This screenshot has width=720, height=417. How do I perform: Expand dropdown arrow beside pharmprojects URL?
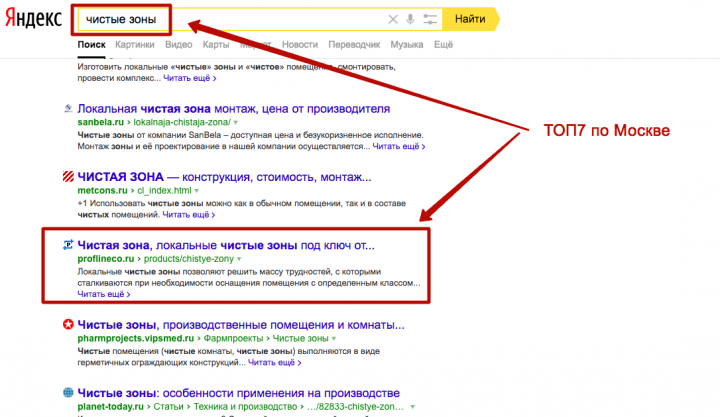(x=334, y=338)
